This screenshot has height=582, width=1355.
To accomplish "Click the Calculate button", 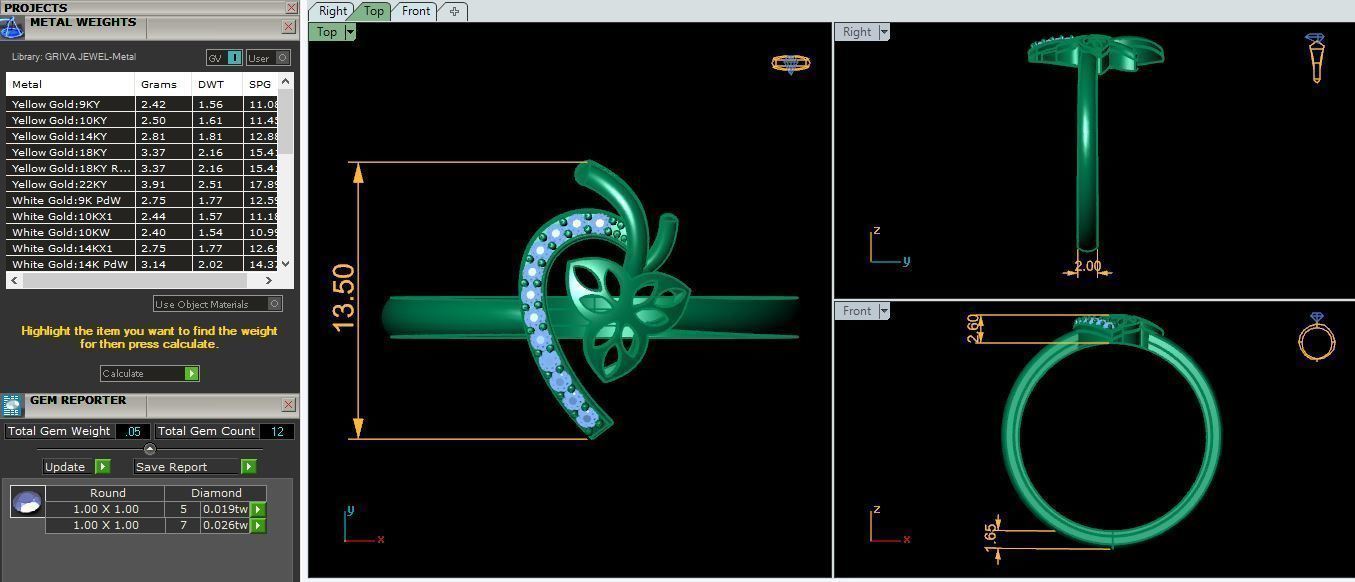I will (150, 373).
